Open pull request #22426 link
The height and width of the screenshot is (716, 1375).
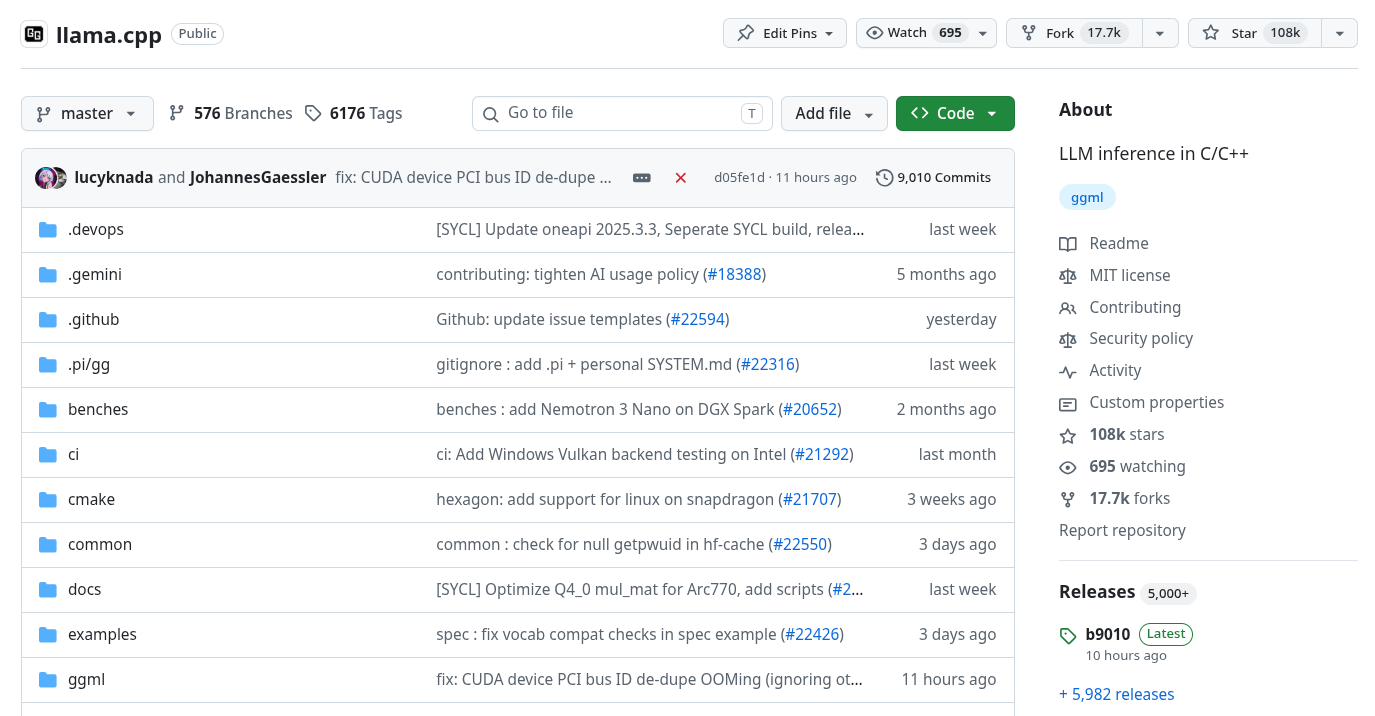point(811,635)
